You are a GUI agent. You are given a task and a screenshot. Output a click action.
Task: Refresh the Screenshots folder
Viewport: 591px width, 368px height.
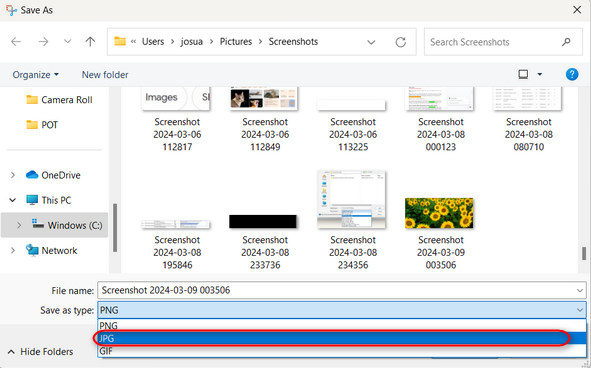[401, 42]
